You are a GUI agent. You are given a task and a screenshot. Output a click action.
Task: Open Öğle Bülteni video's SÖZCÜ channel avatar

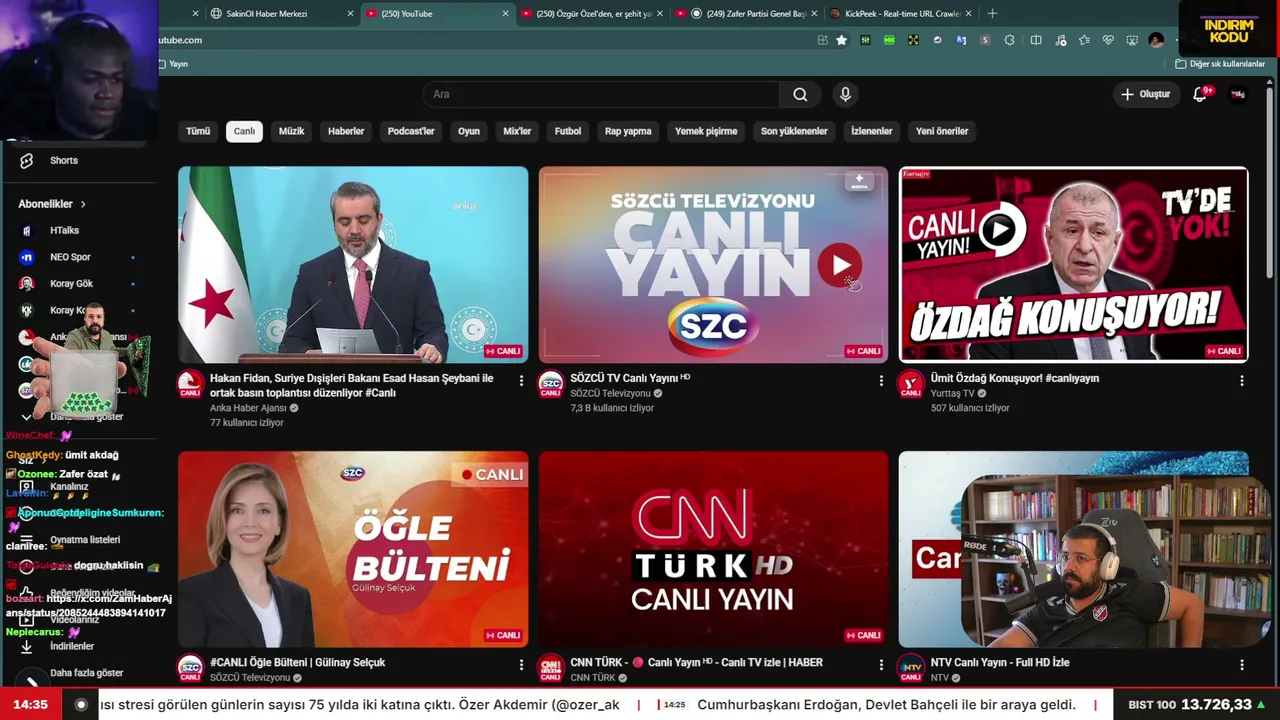[190, 668]
